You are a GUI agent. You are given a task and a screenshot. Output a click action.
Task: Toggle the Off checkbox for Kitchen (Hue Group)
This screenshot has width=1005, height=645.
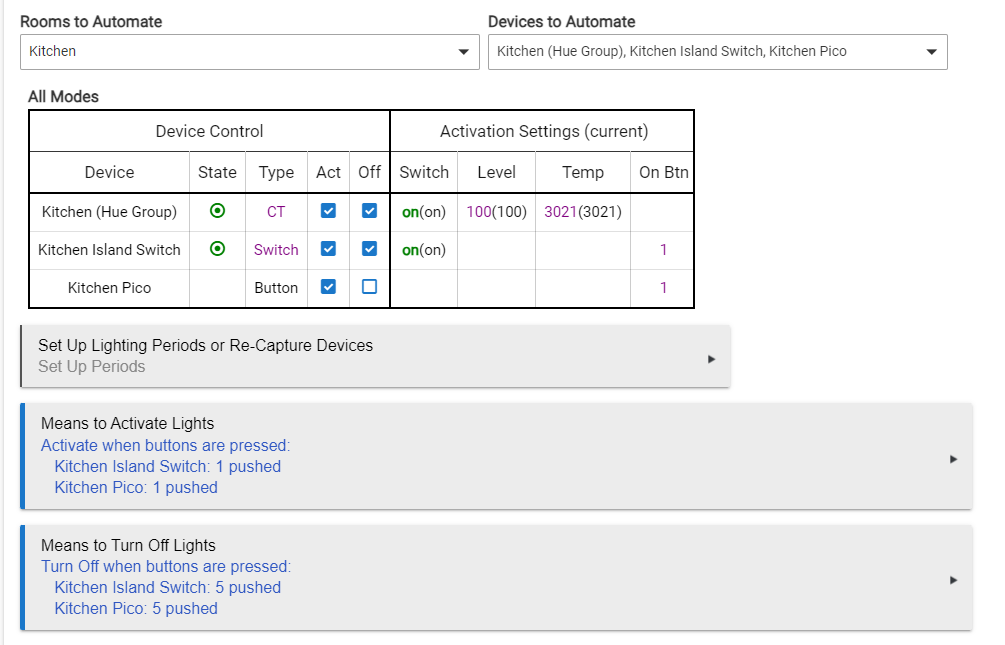(x=369, y=211)
